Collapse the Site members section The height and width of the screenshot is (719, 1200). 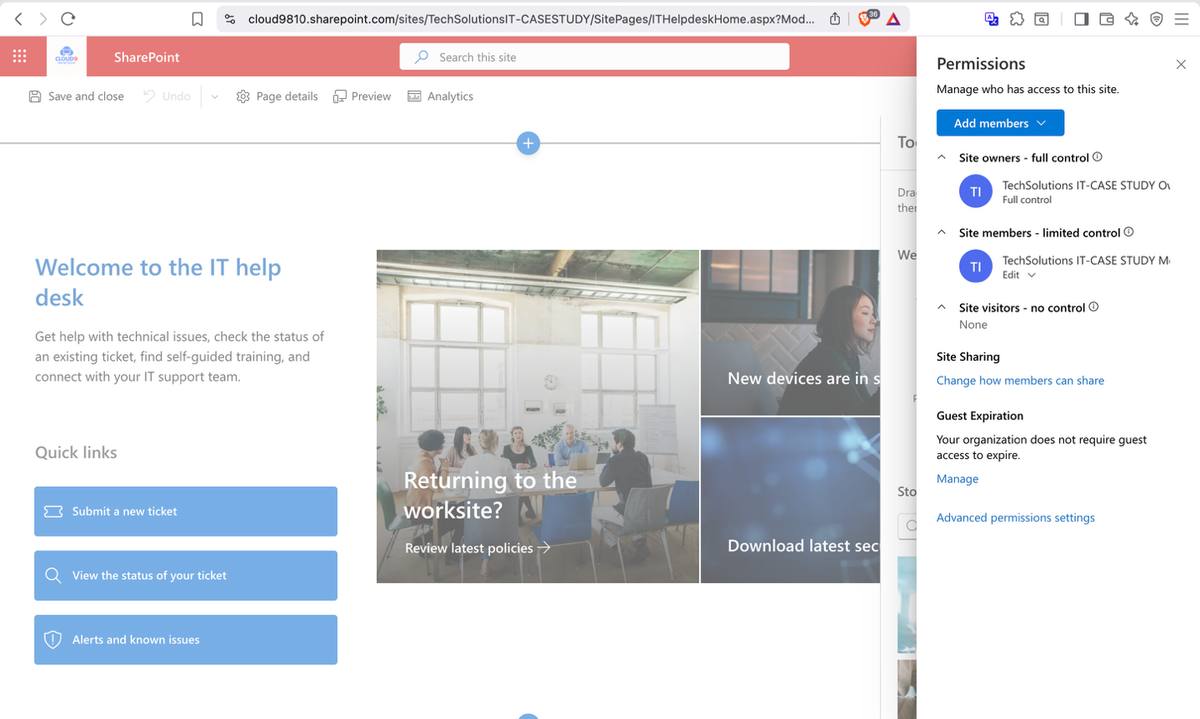click(x=942, y=232)
